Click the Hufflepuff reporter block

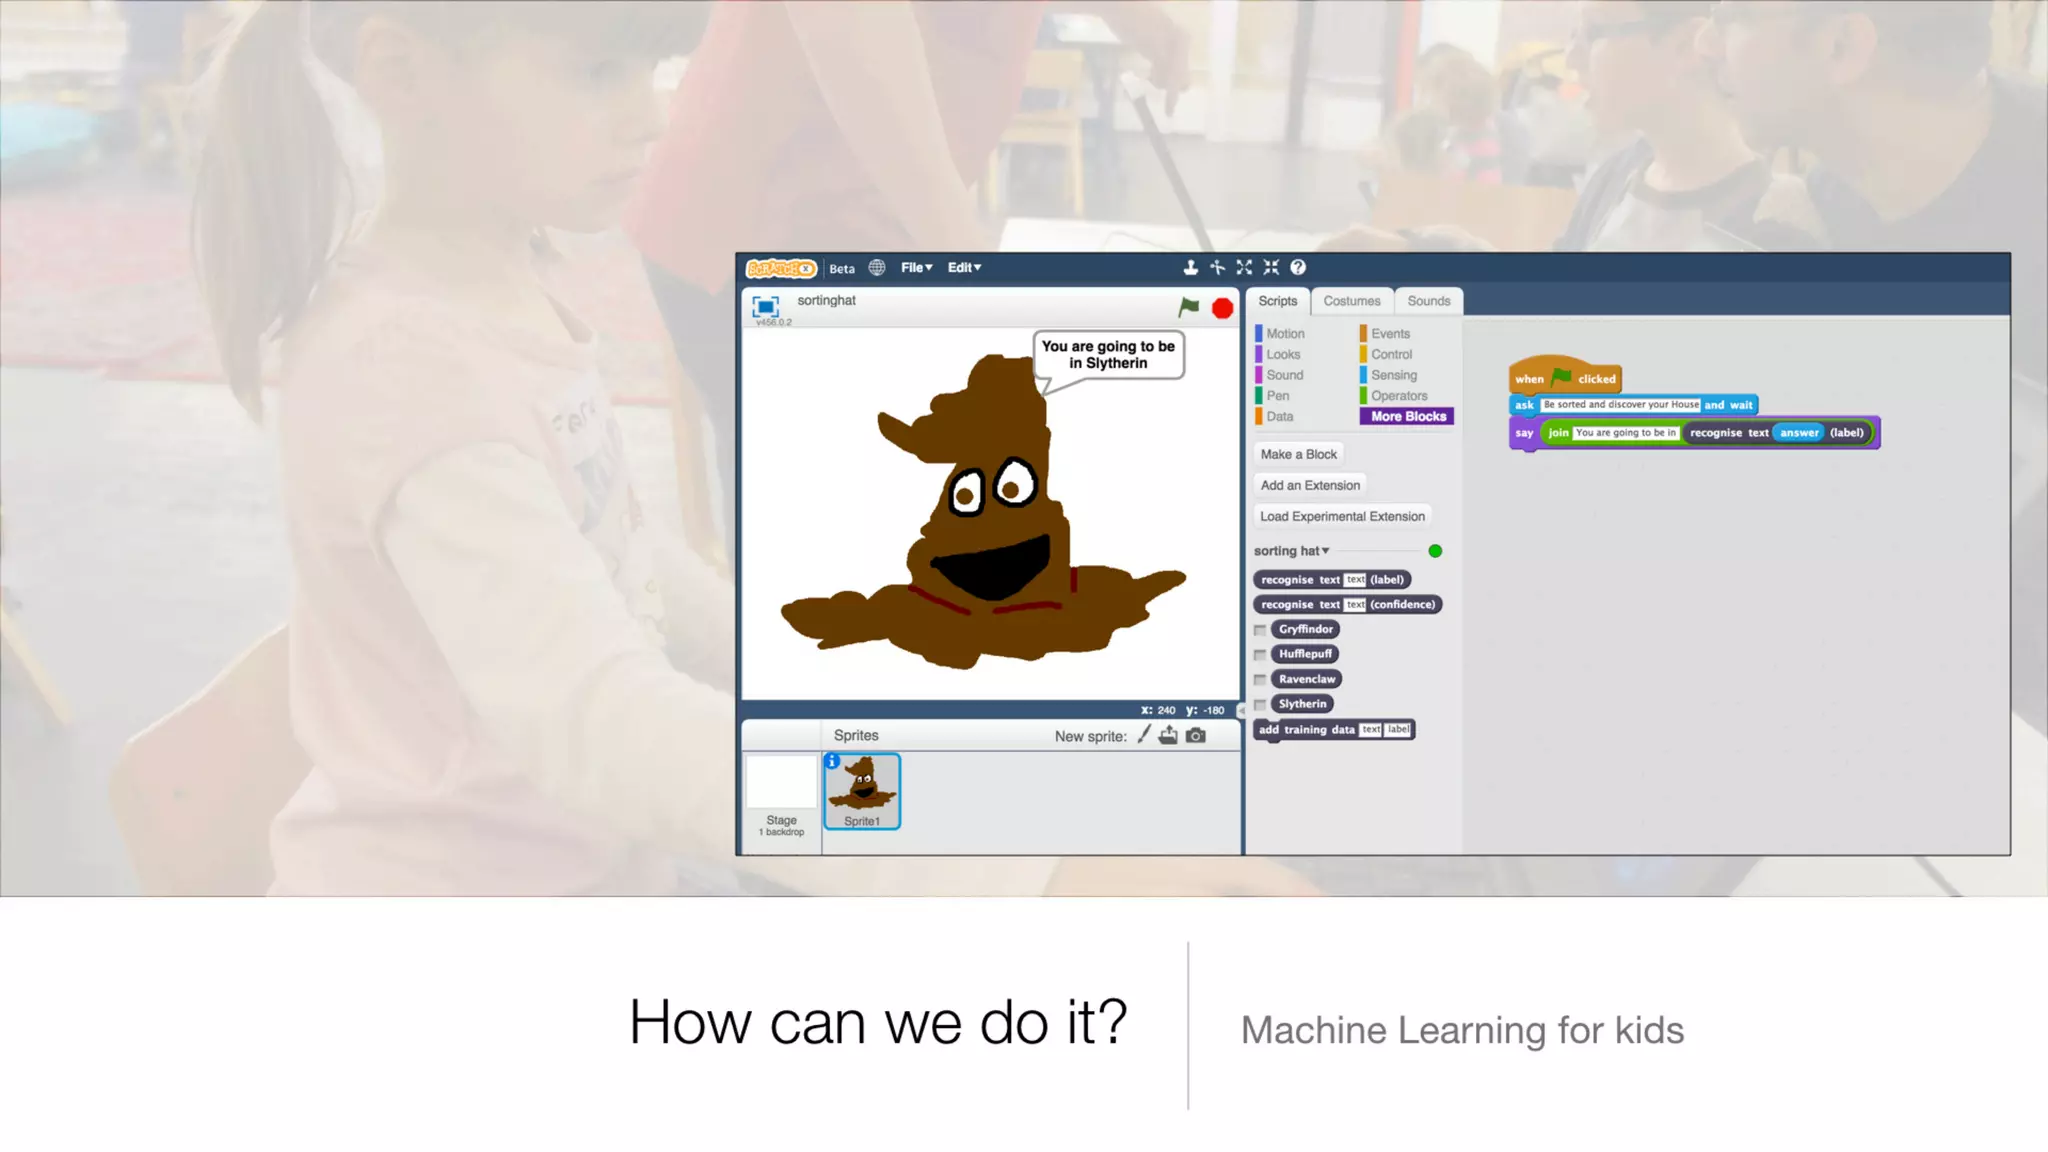(1305, 654)
